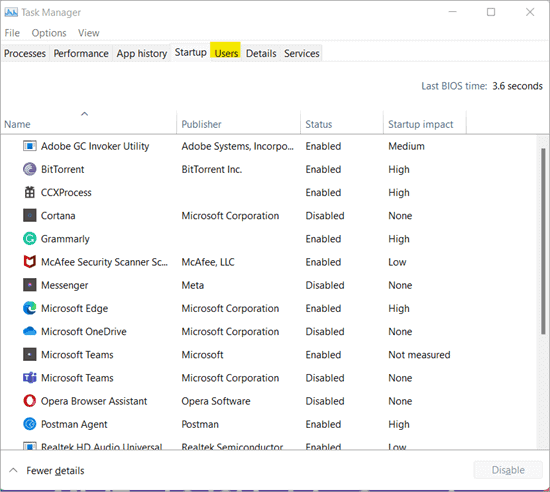Click the Task Manager title bar icon
The height and width of the screenshot is (492, 550).
(11, 13)
